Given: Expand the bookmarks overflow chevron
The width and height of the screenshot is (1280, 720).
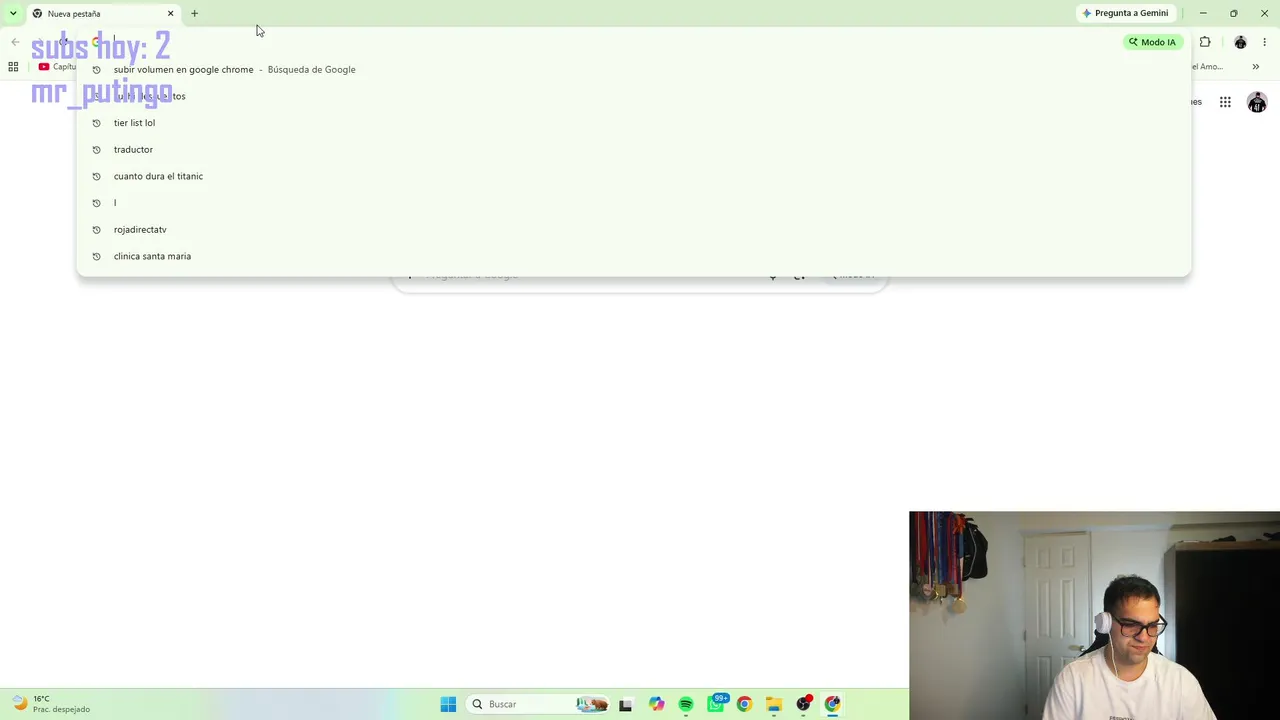Looking at the screenshot, I should 1256,67.
